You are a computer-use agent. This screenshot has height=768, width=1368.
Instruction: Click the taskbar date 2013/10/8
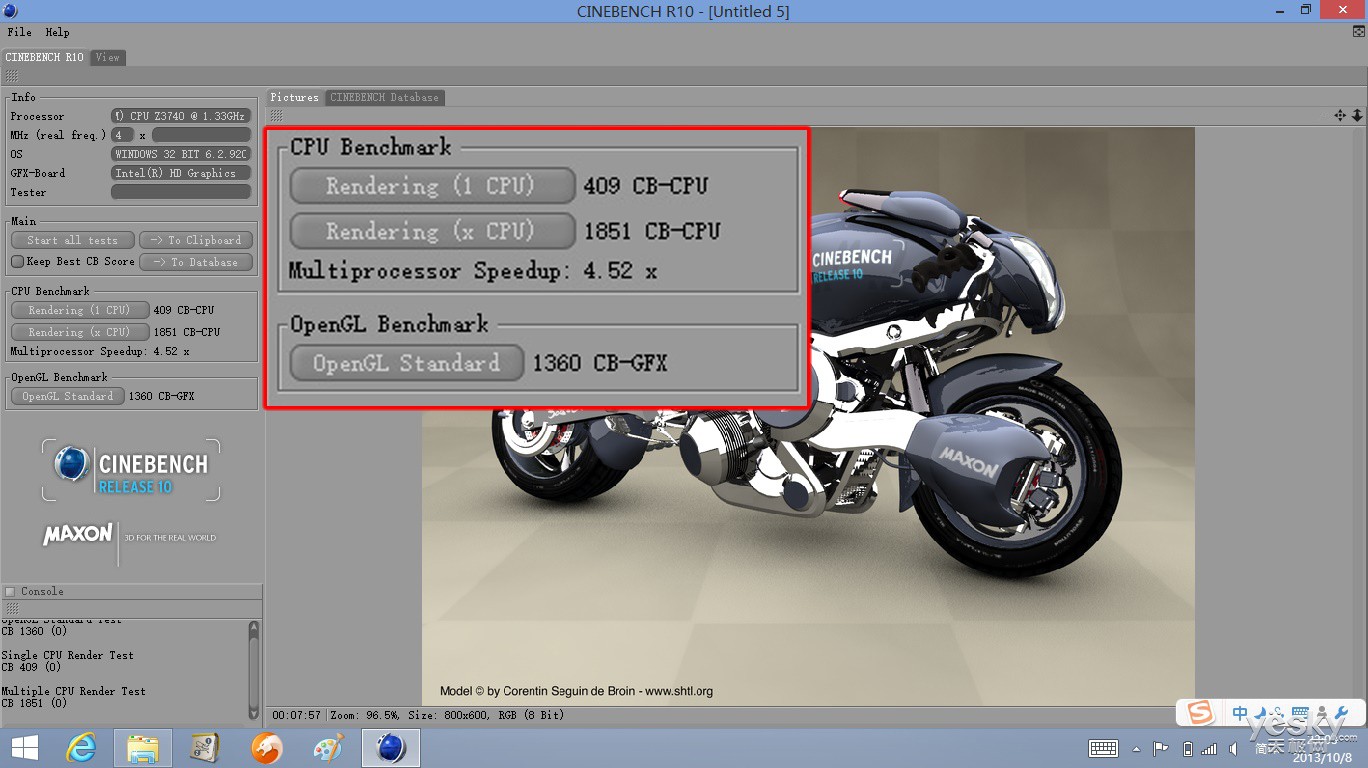coord(1322,758)
